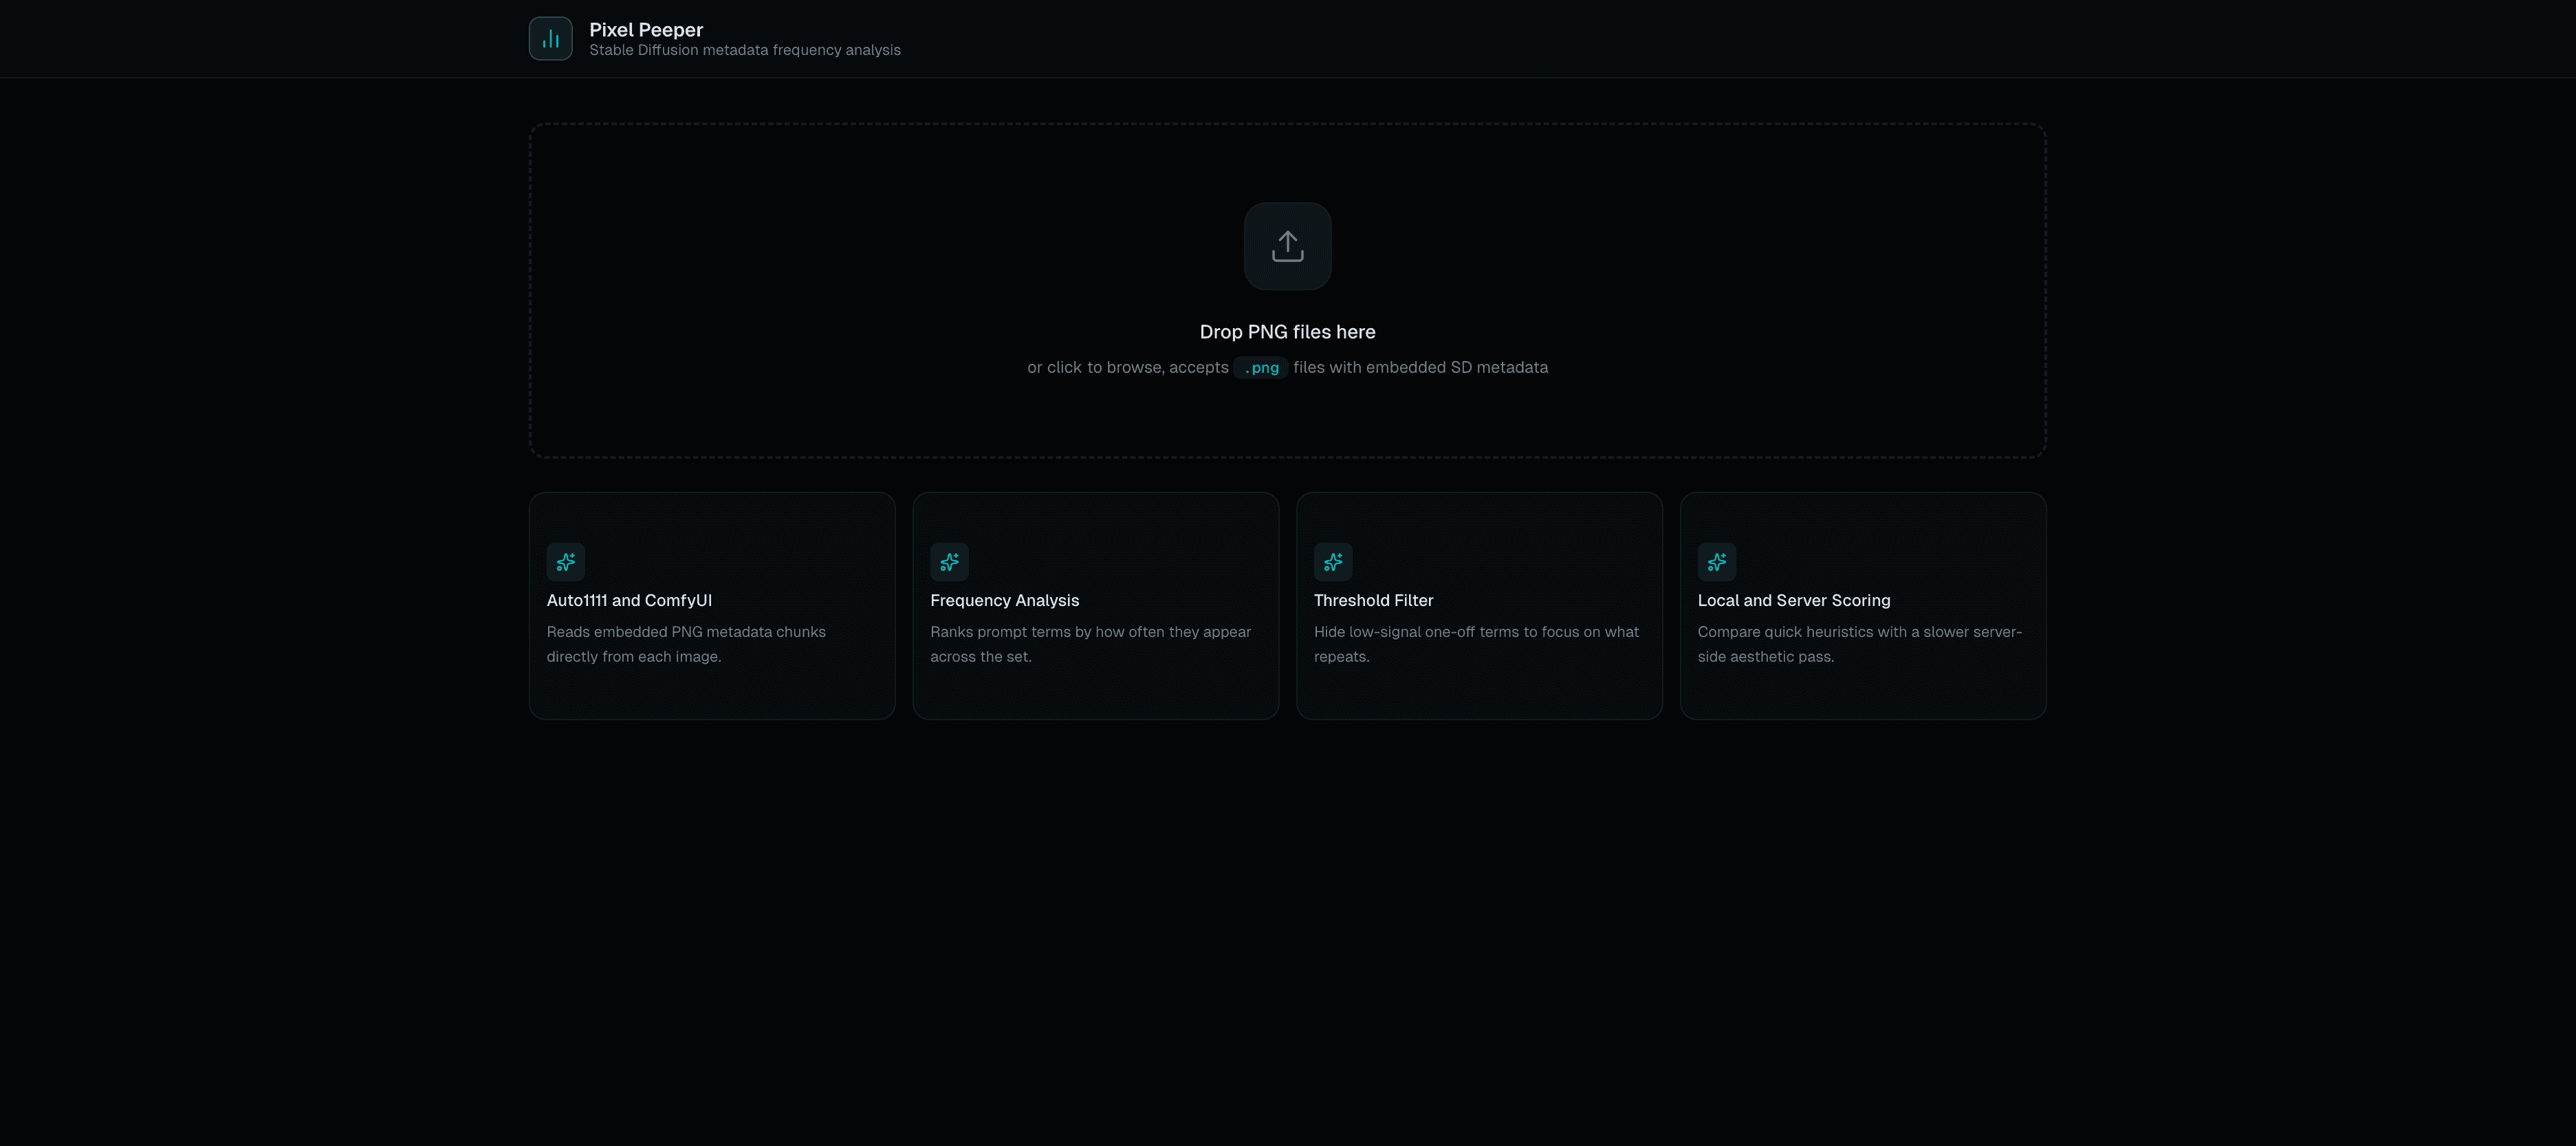Click "files with embedded SD metadata" text
This screenshot has width=2576, height=1146.
pos(1420,367)
